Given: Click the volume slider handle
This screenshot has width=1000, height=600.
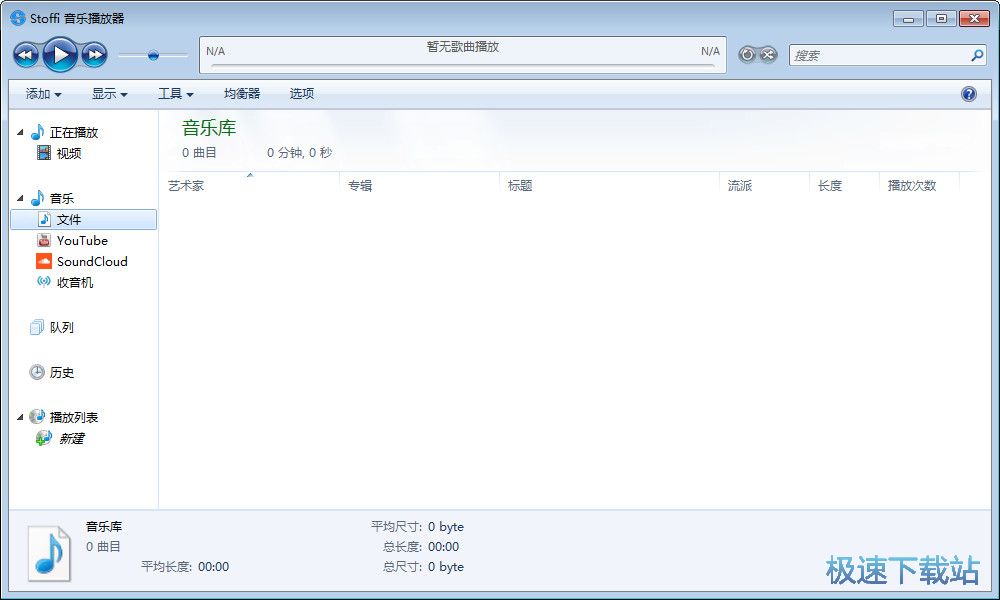Looking at the screenshot, I should pyautogui.click(x=153, y=55).
